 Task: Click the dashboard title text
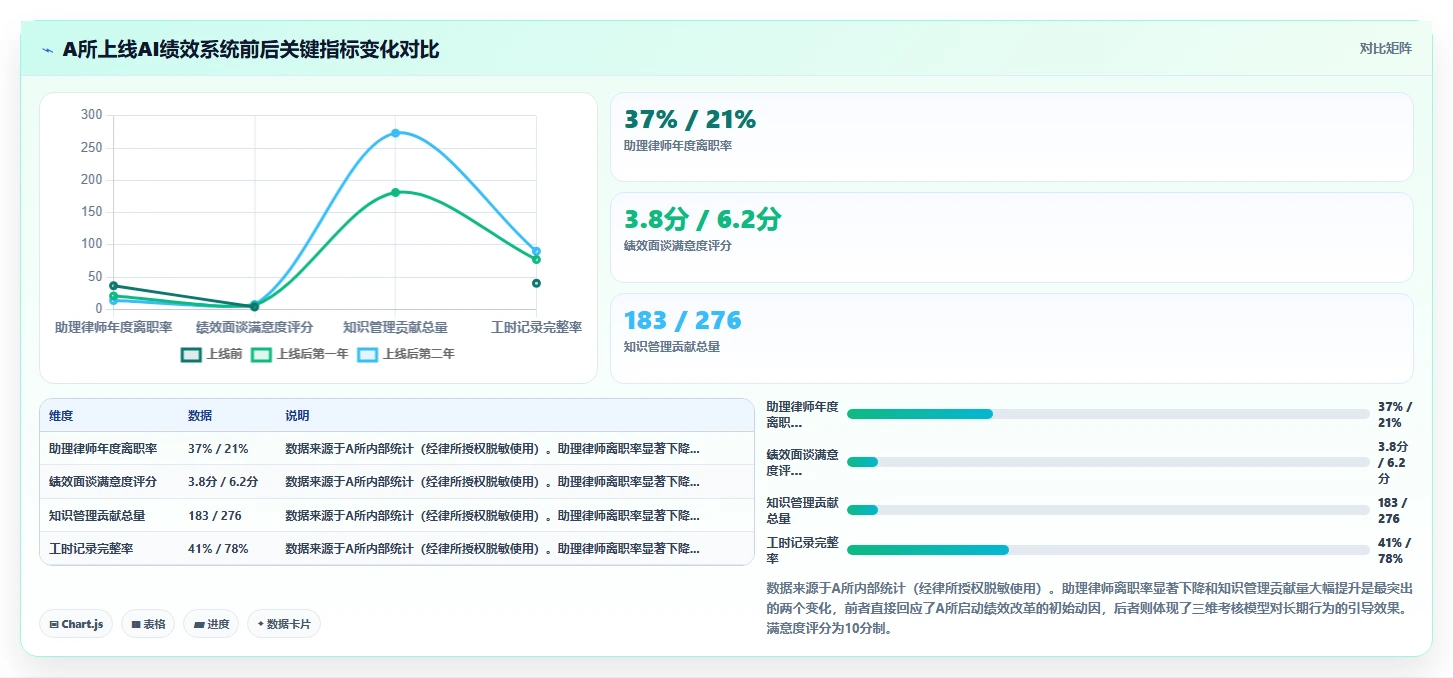251,50
